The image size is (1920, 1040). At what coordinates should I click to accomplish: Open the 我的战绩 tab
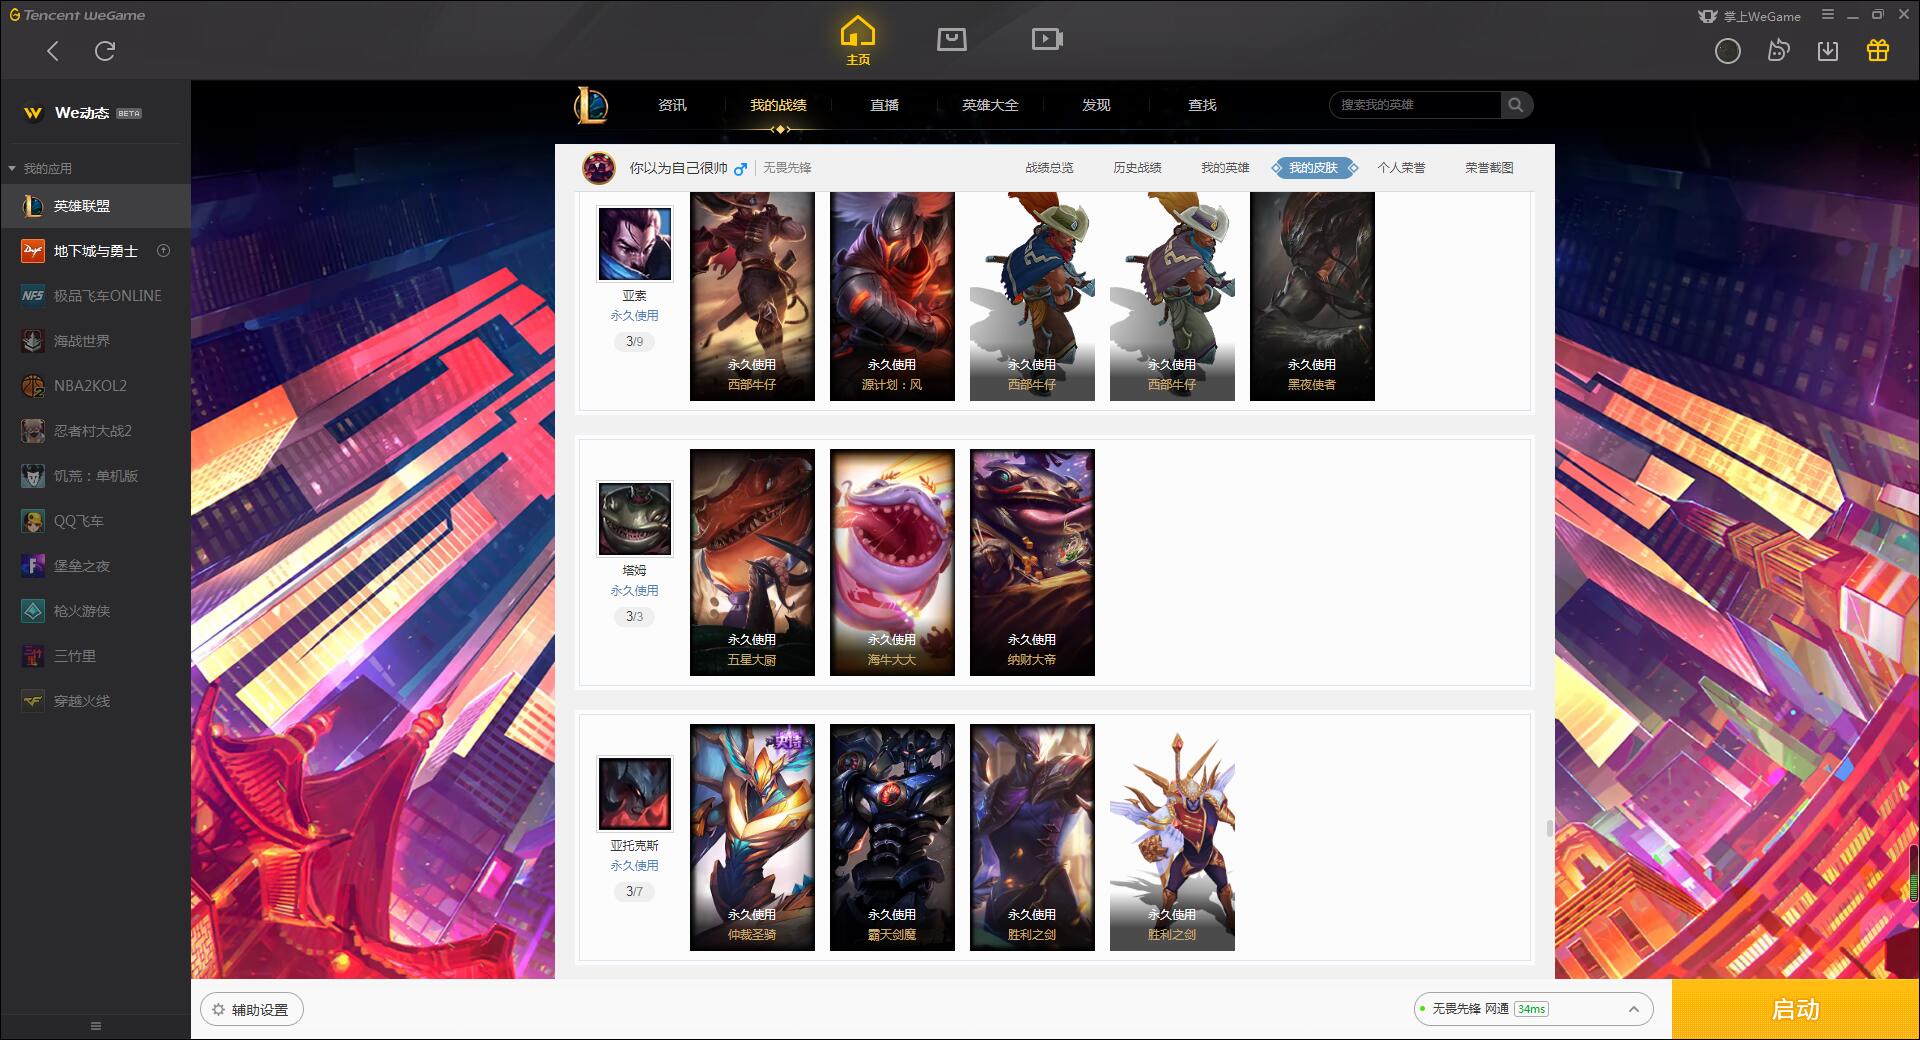[778, 105]
